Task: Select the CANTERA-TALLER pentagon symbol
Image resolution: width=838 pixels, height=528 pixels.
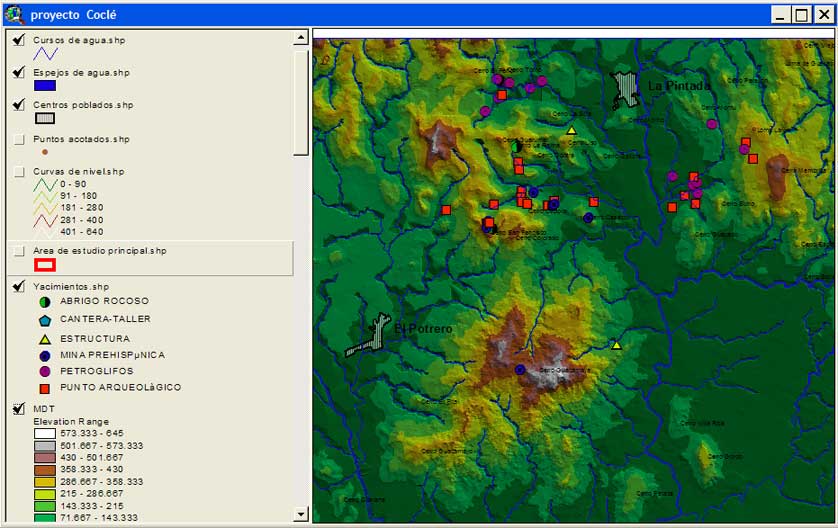Action: pyautogui.click(x=44, y=320)
